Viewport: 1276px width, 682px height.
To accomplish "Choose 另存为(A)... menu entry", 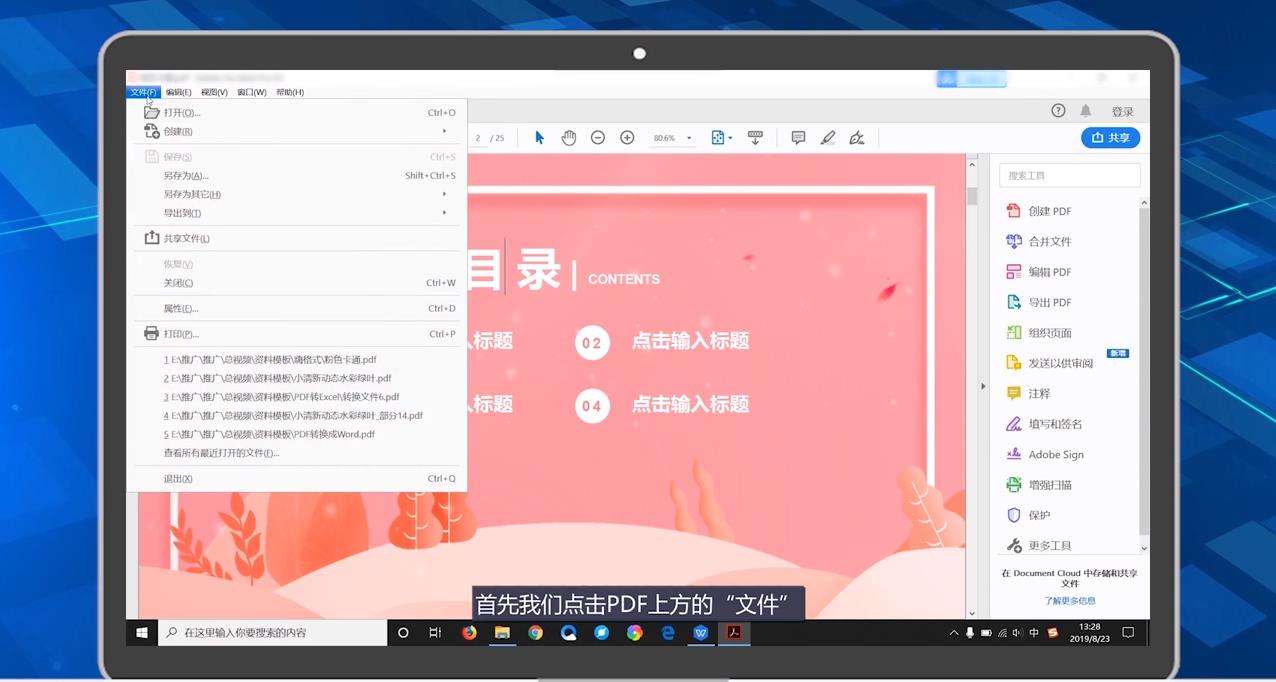I will coord(297,176).
